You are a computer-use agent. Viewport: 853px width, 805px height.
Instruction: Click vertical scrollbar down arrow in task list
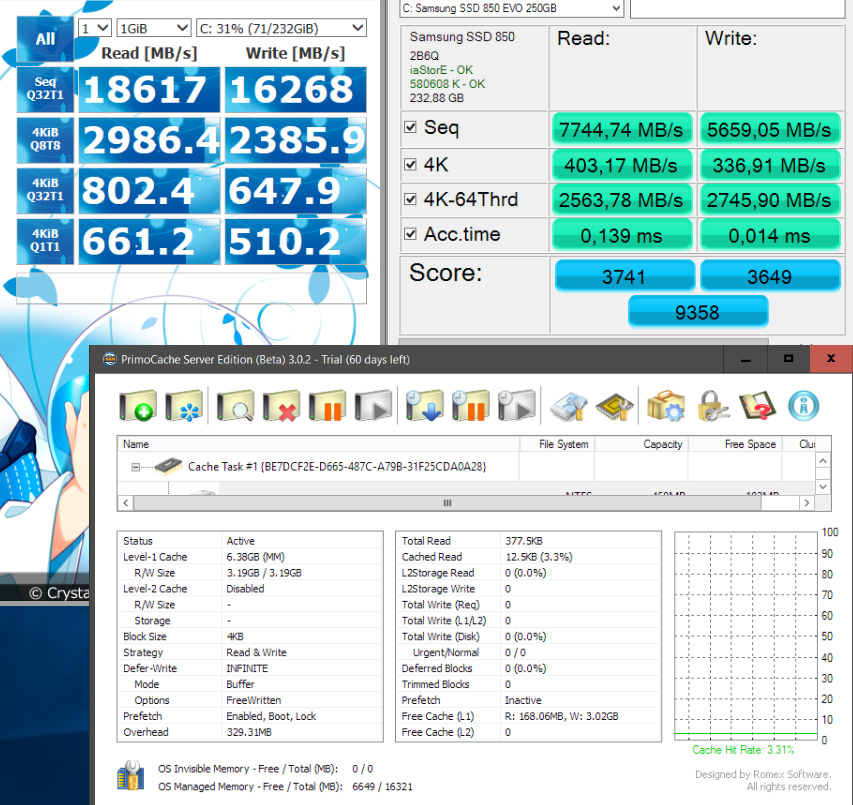823,486
